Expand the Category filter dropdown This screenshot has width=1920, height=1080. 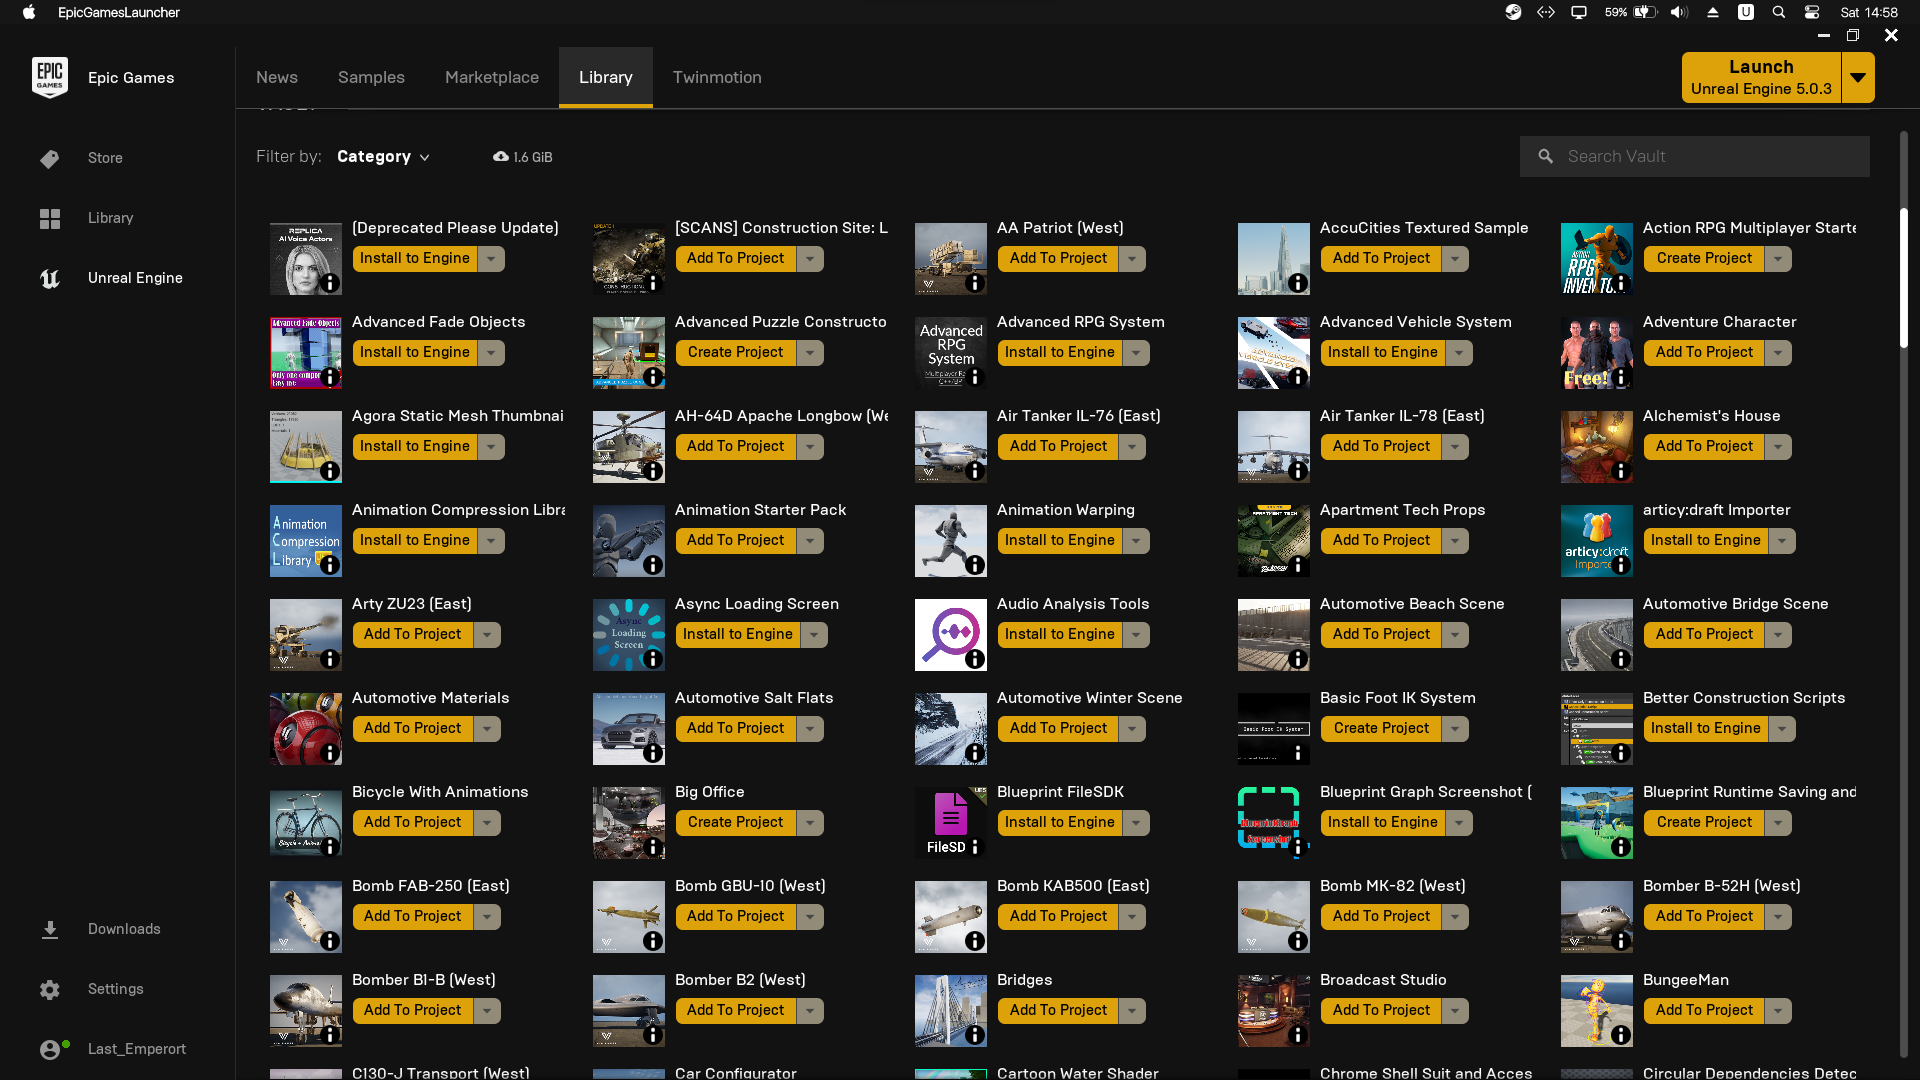tap(383, 157)
